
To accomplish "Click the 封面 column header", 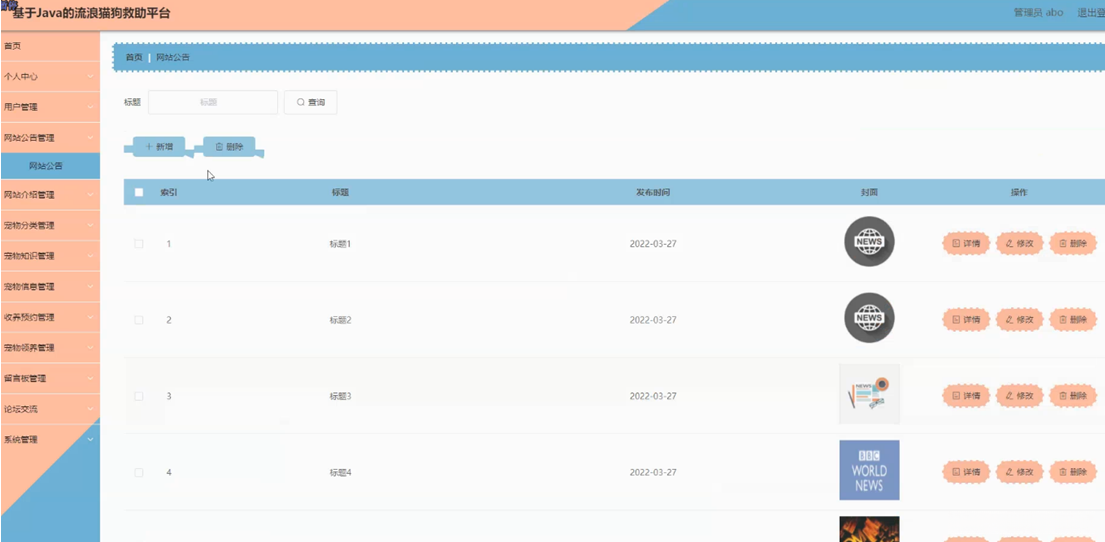I will click(869, 192).
